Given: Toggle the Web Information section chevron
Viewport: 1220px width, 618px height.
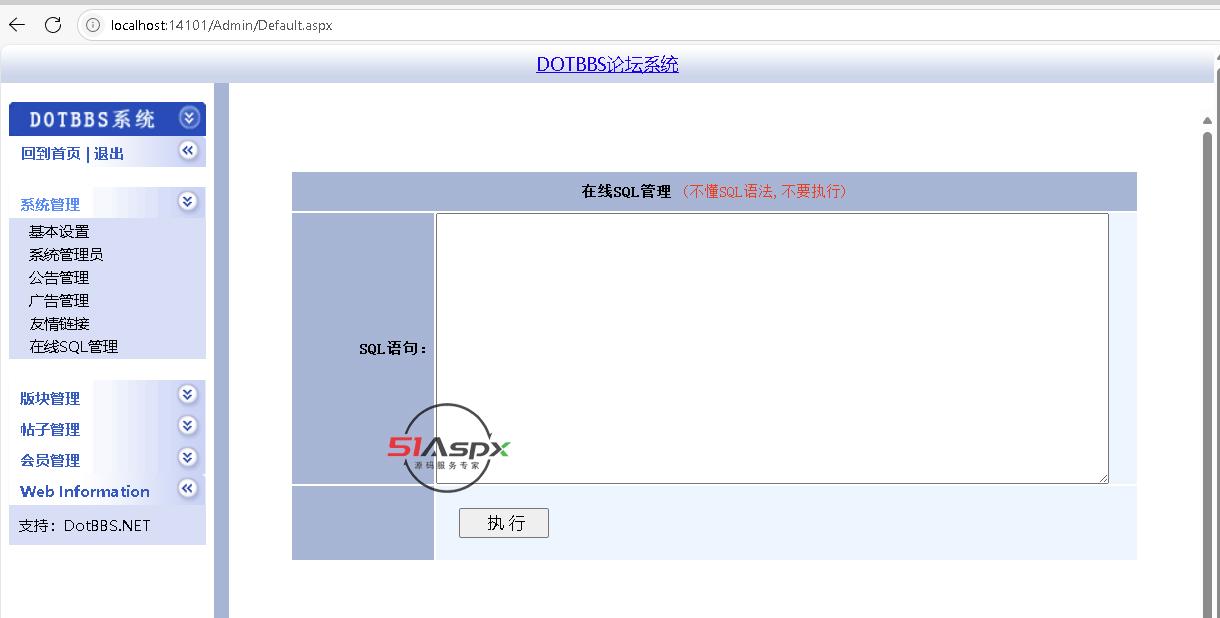Looking at the screenshot, I should 187,488.
